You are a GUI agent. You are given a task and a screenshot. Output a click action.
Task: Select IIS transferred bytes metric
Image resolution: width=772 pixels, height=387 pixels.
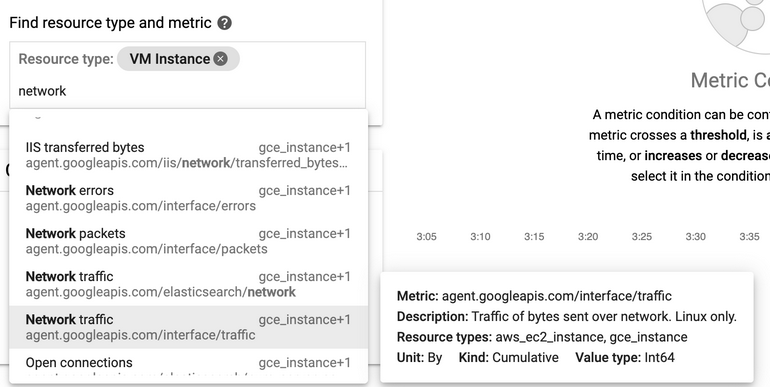tap(188, 155)
